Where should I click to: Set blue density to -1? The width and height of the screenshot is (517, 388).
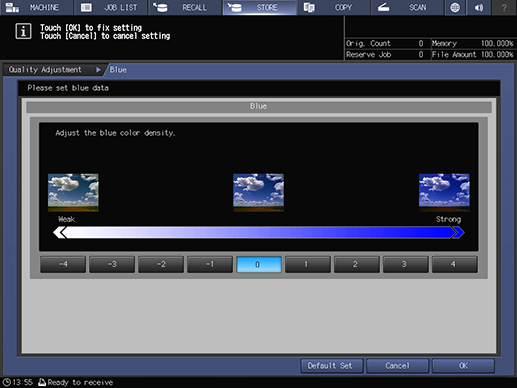[210, 264]
